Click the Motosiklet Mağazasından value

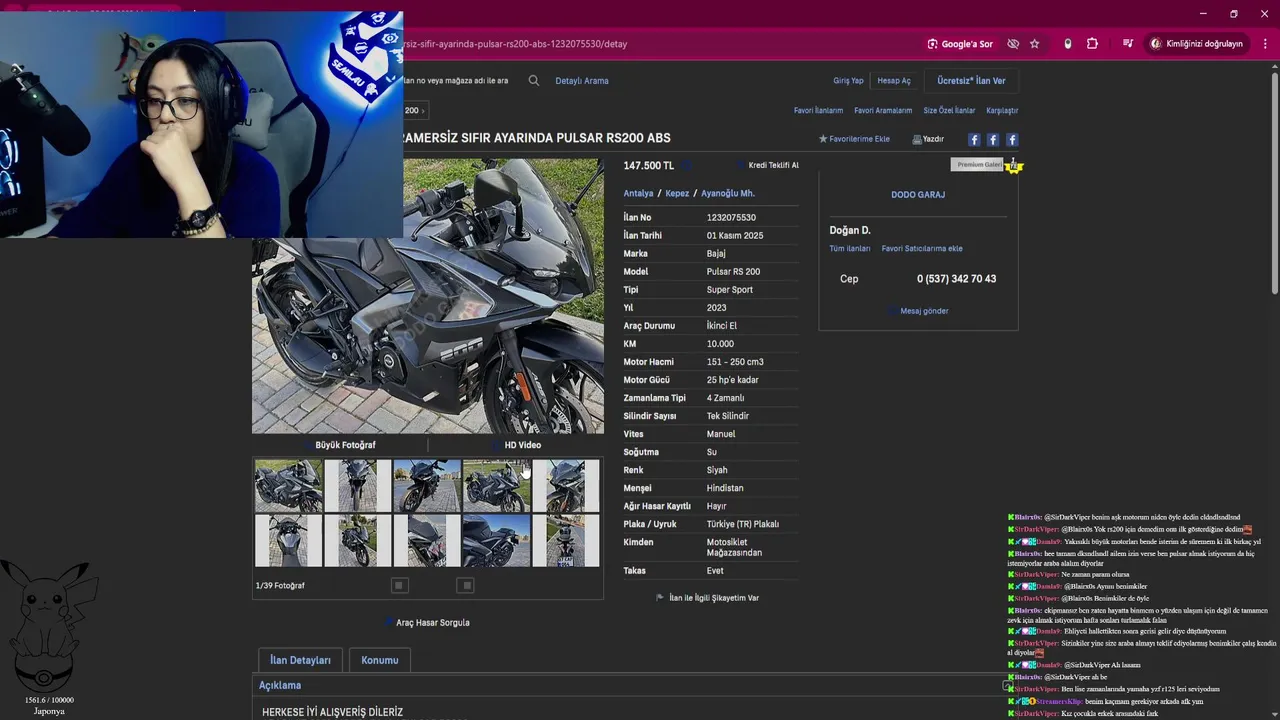pyautogui.click(x=735, y=547)
